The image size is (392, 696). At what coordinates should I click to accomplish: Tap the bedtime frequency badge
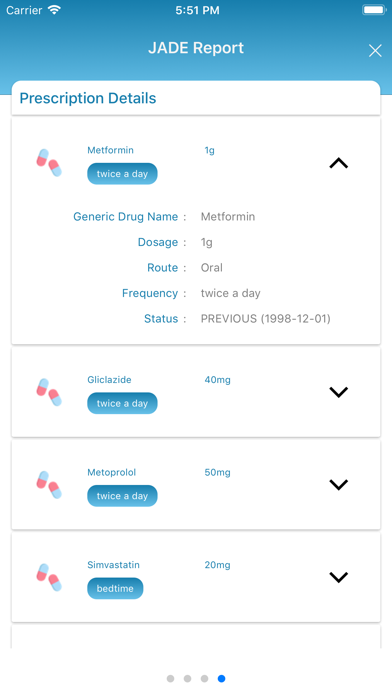[115, 588]
